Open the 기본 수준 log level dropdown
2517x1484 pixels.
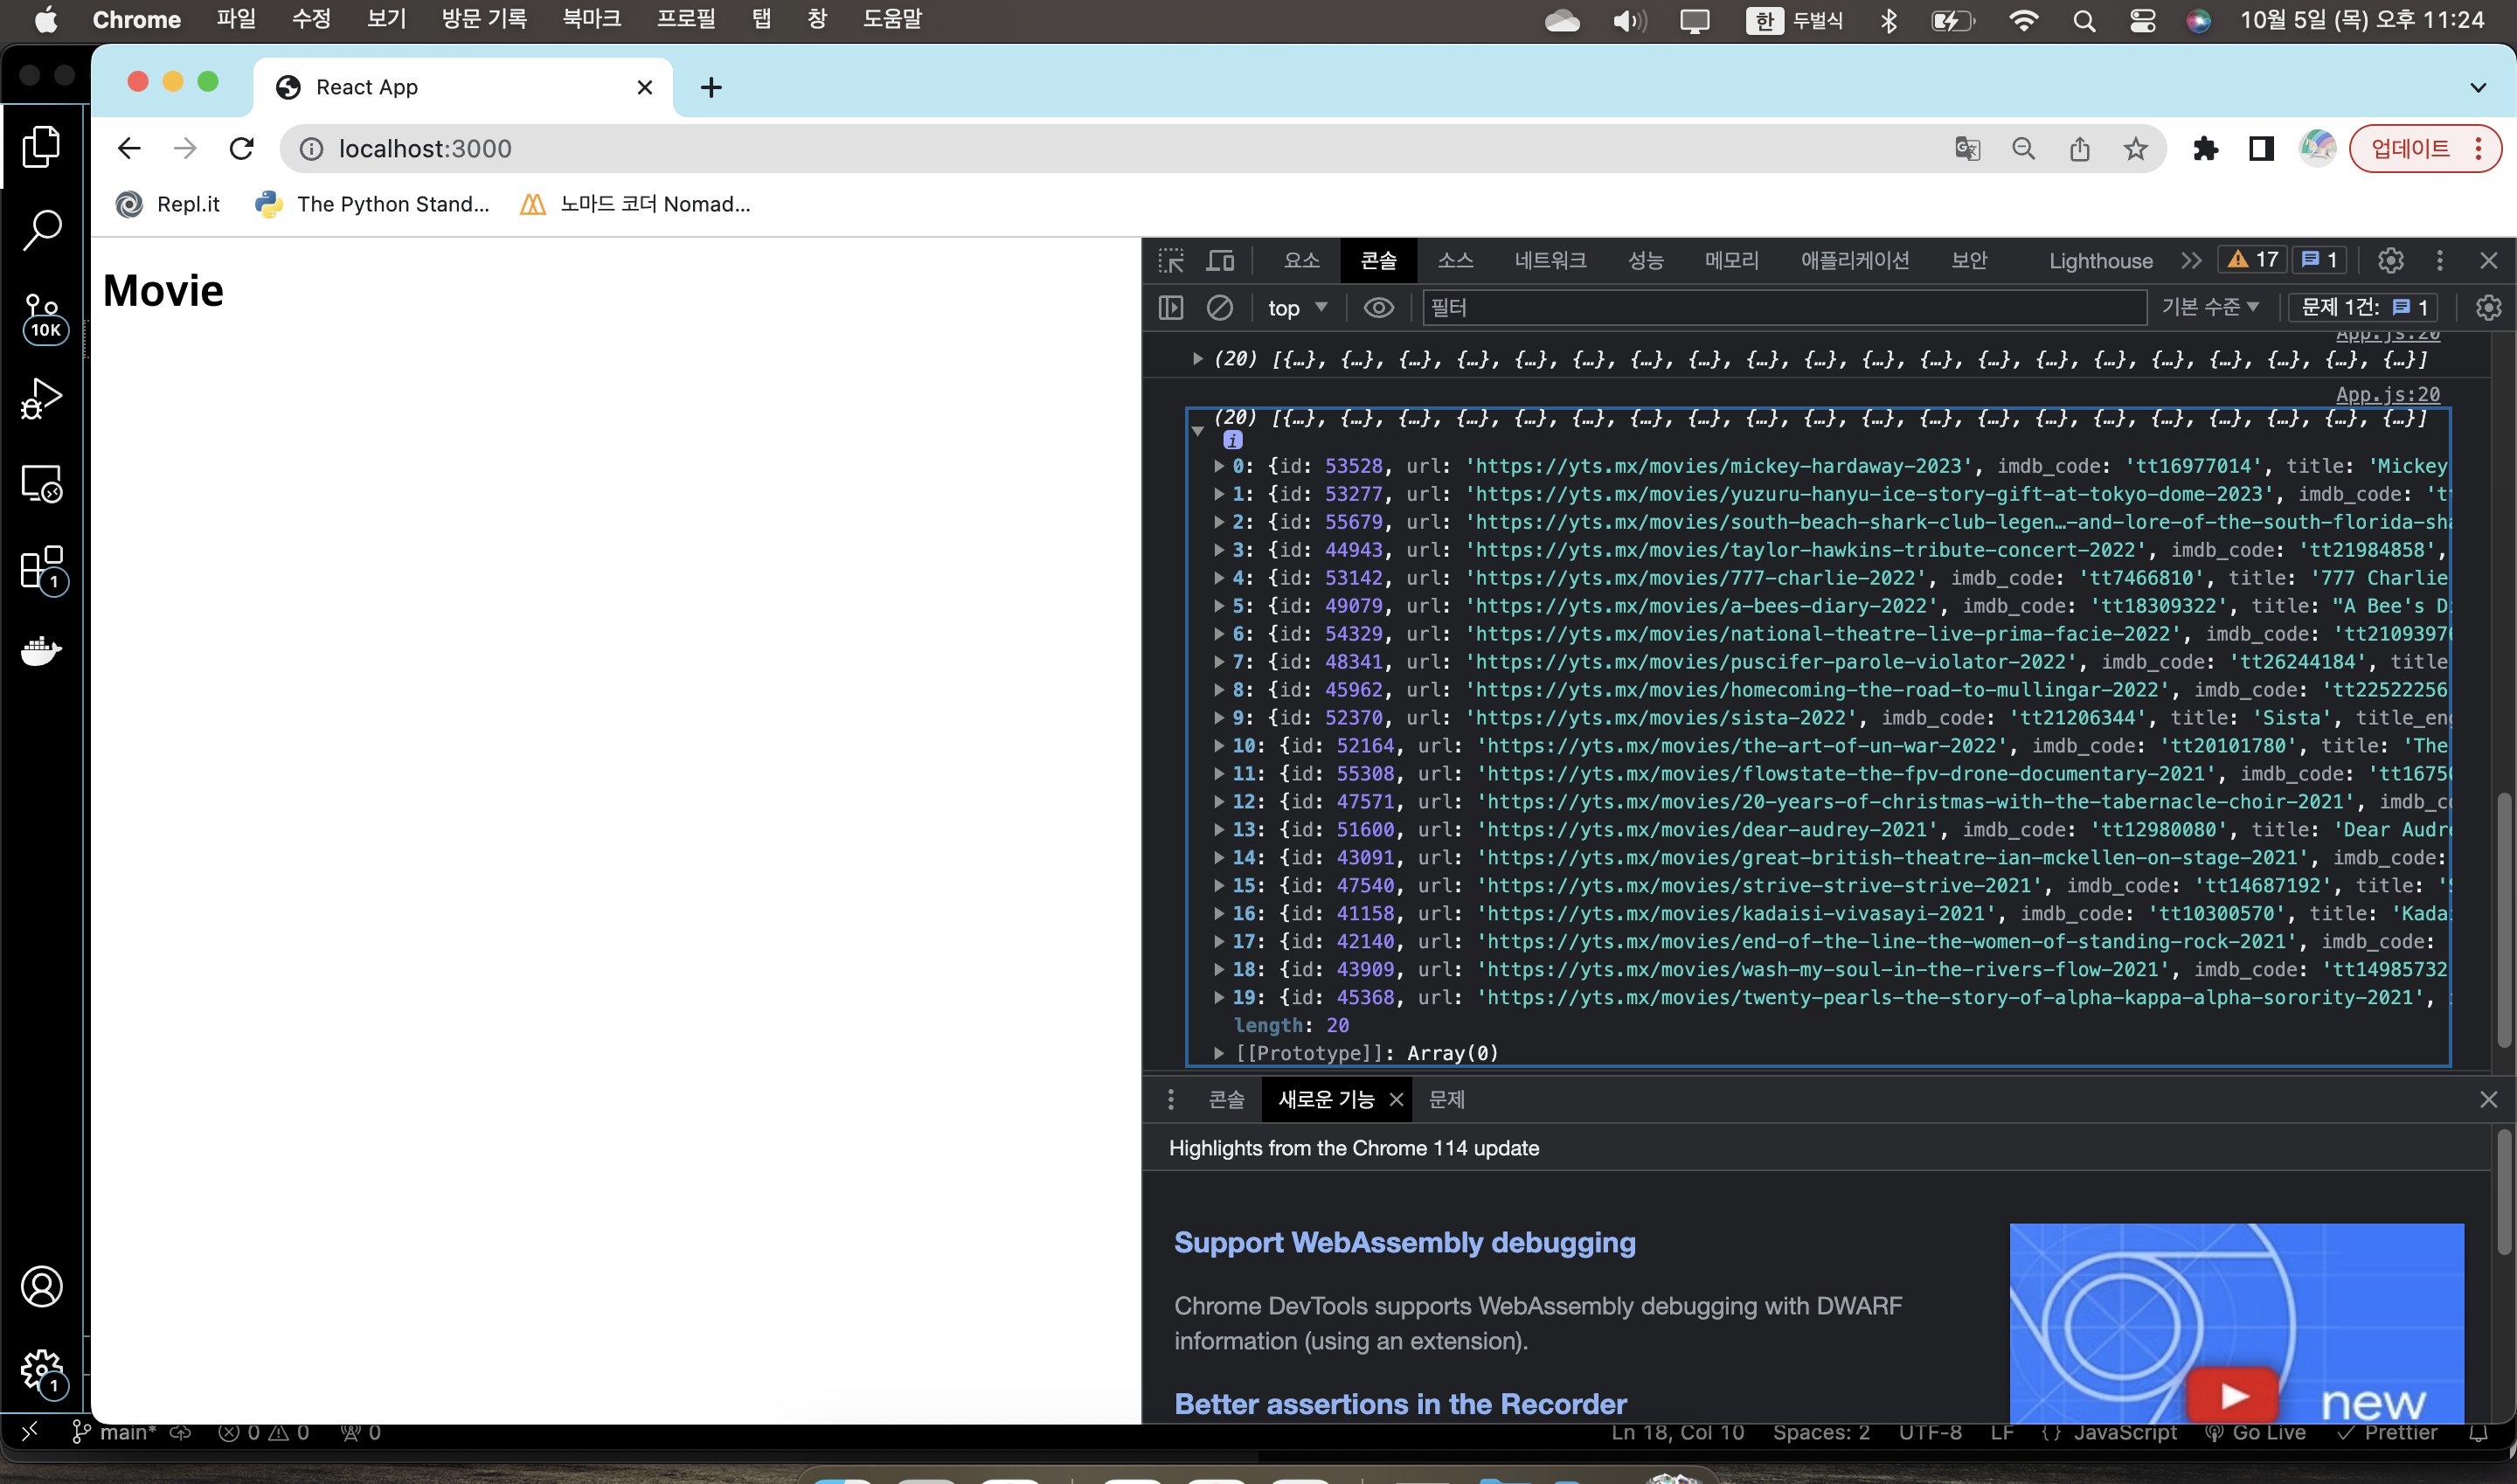[2210, 308]
